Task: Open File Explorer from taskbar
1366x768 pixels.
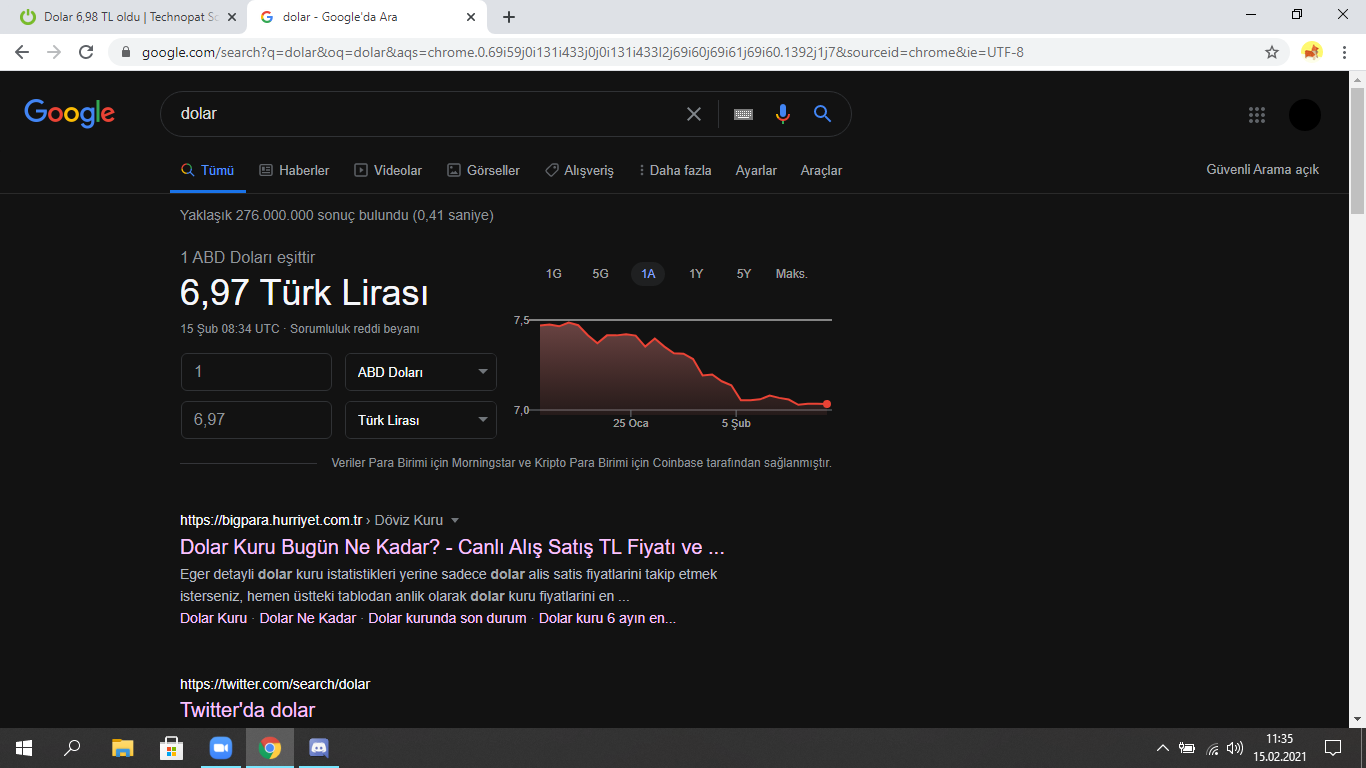Action: (x=122, y=748)
